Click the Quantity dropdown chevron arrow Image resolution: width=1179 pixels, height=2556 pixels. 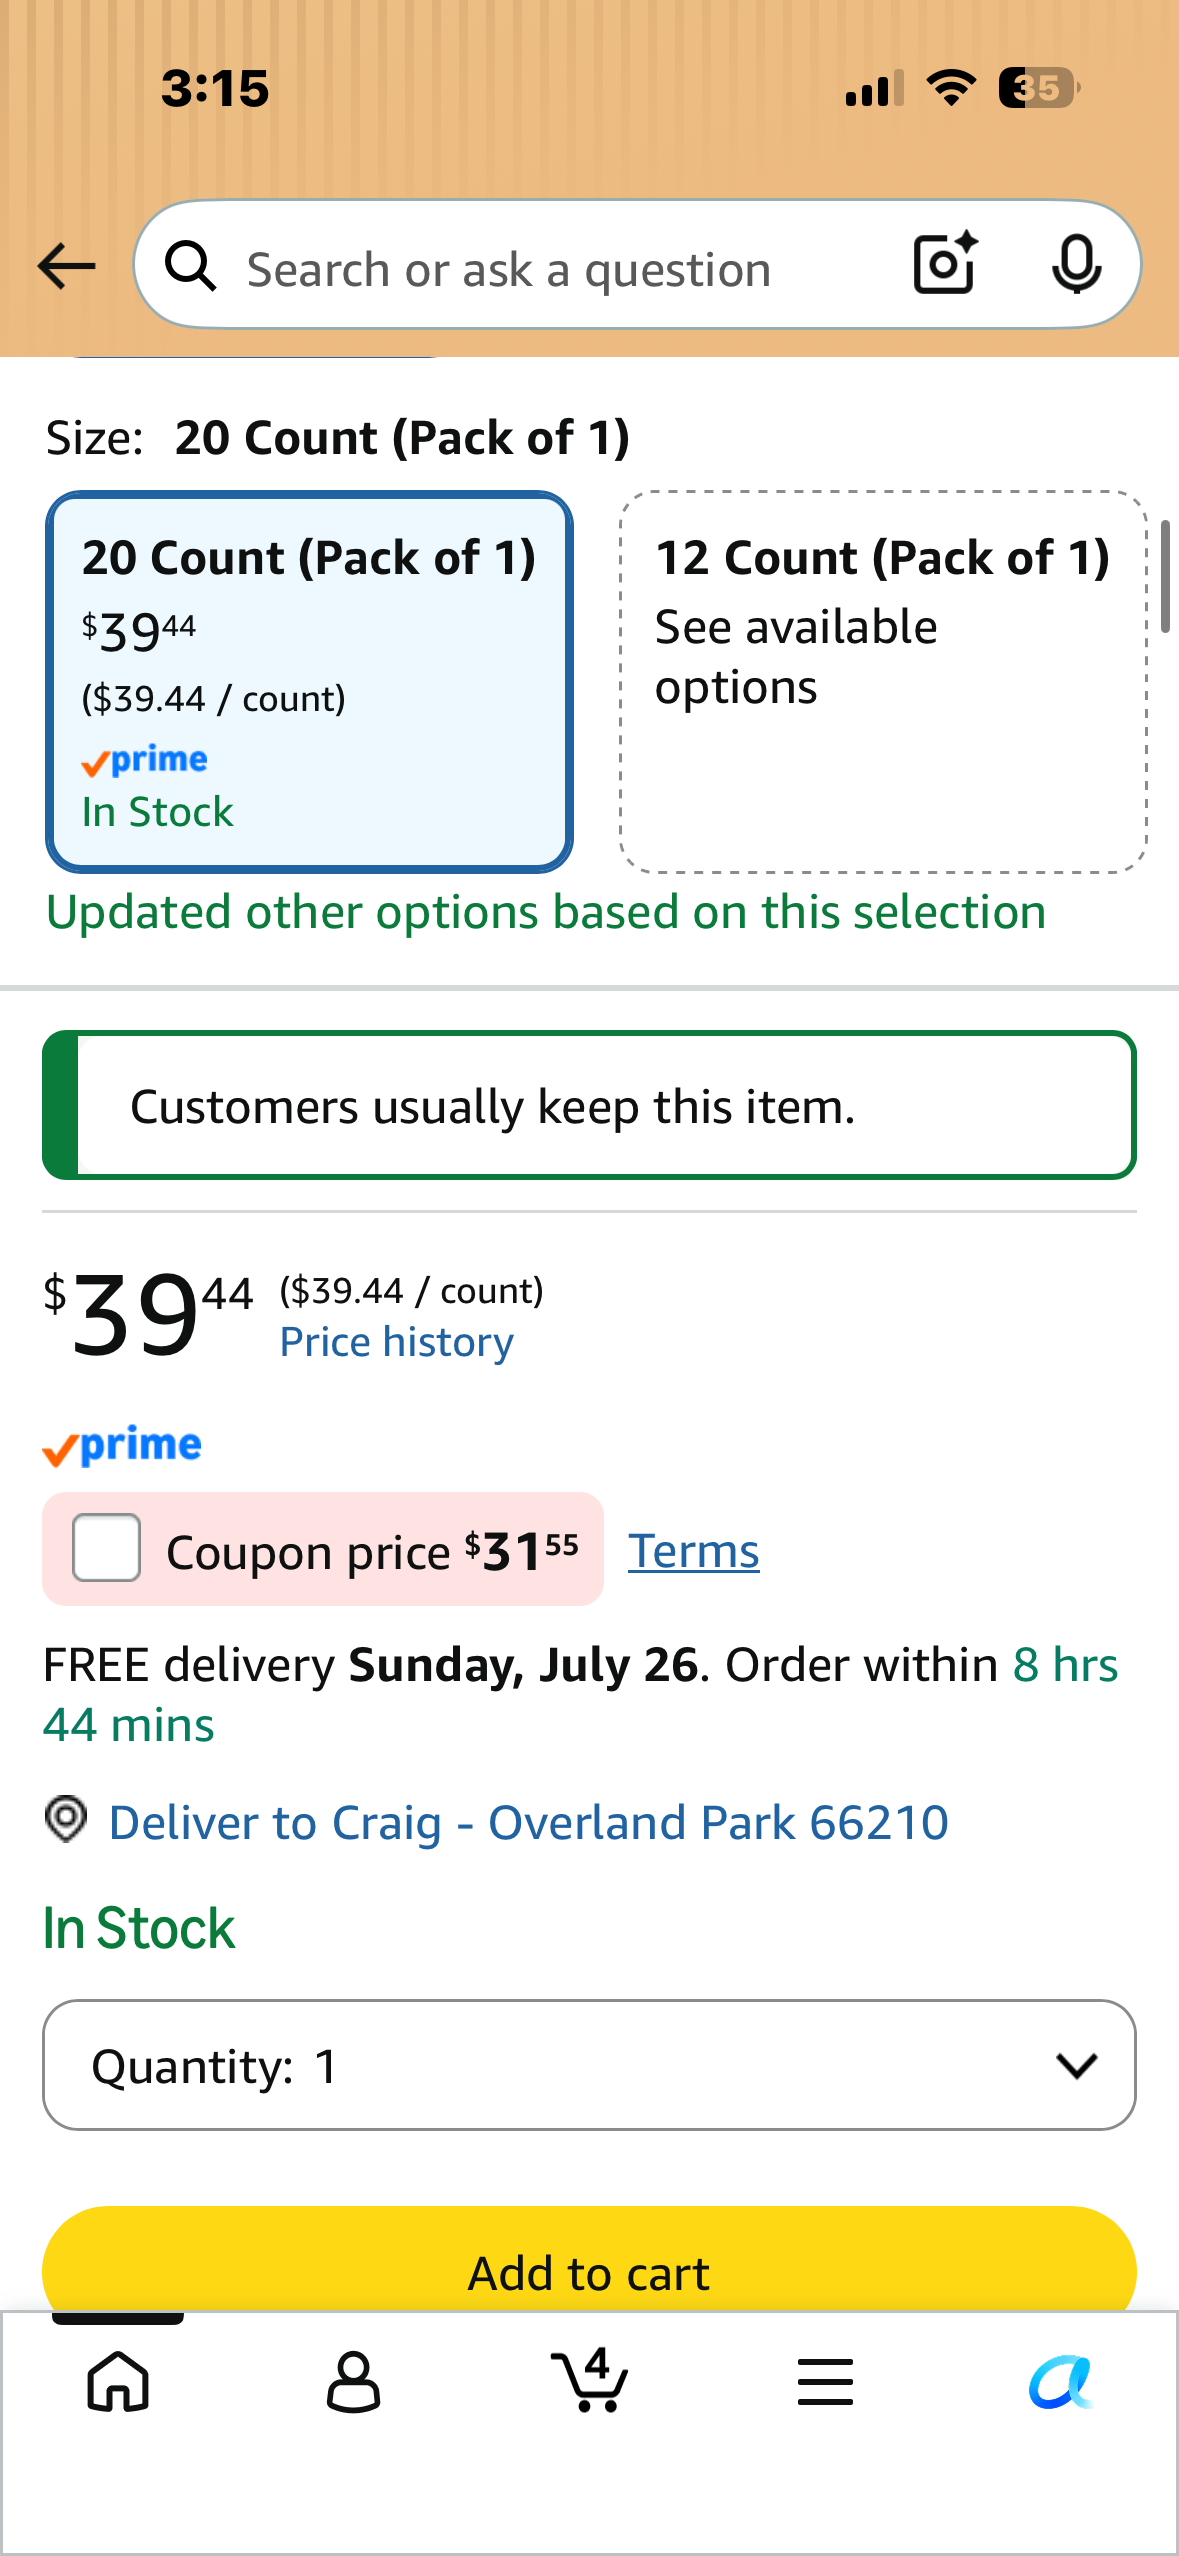click(x=1077, y=2065)
